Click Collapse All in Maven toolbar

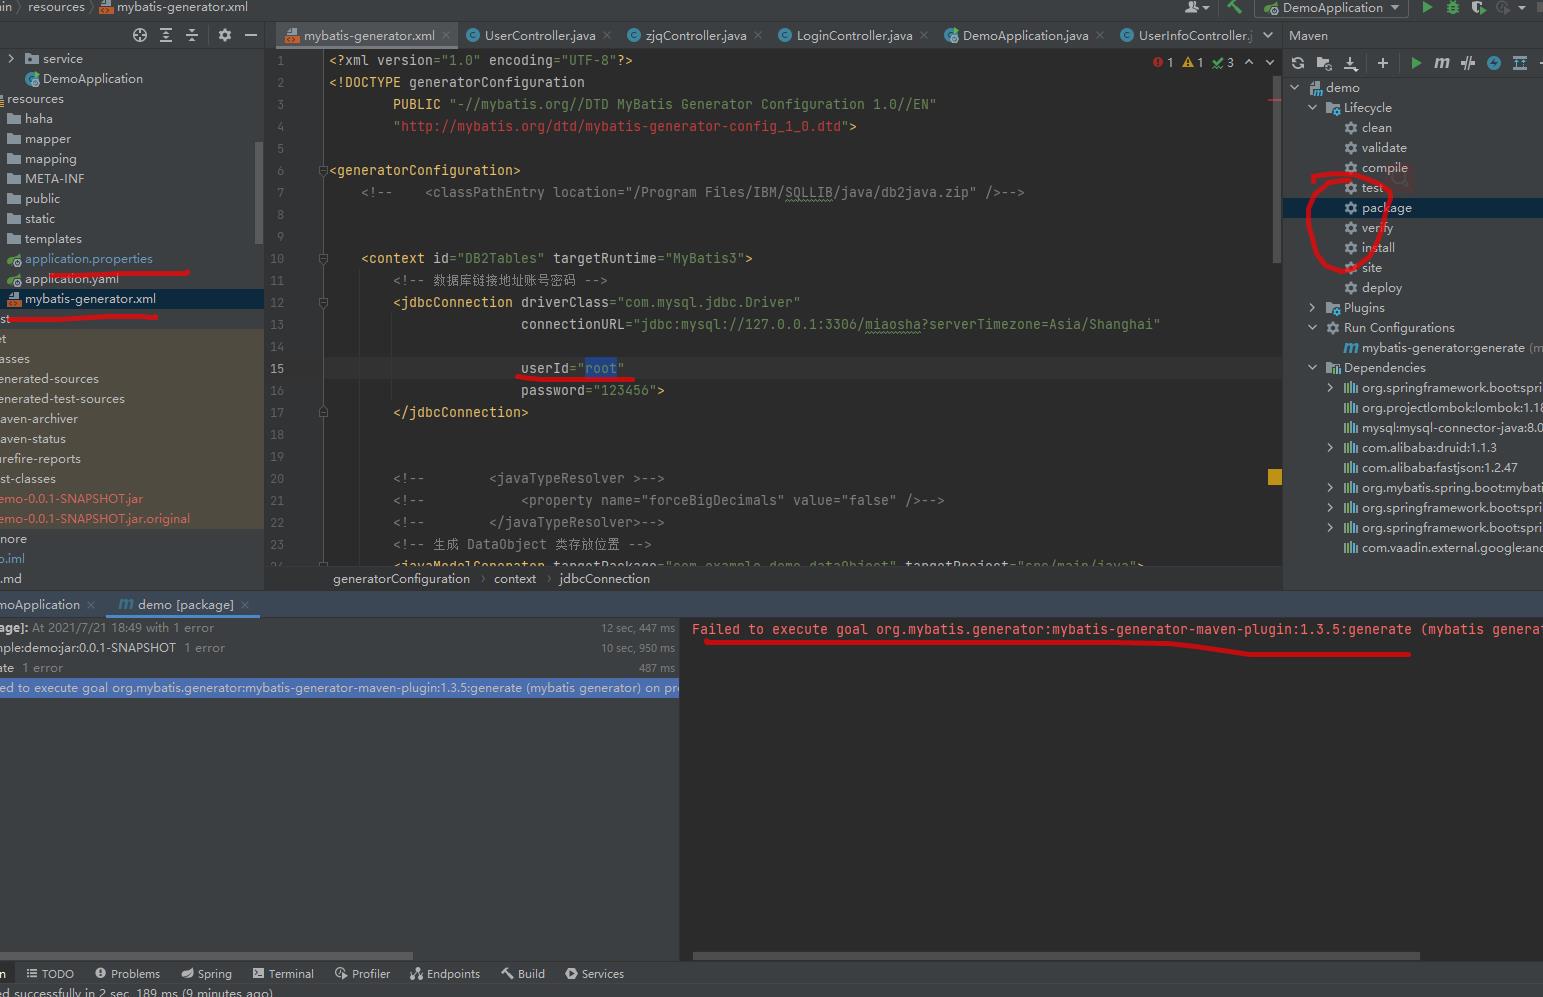(1520, 63)
